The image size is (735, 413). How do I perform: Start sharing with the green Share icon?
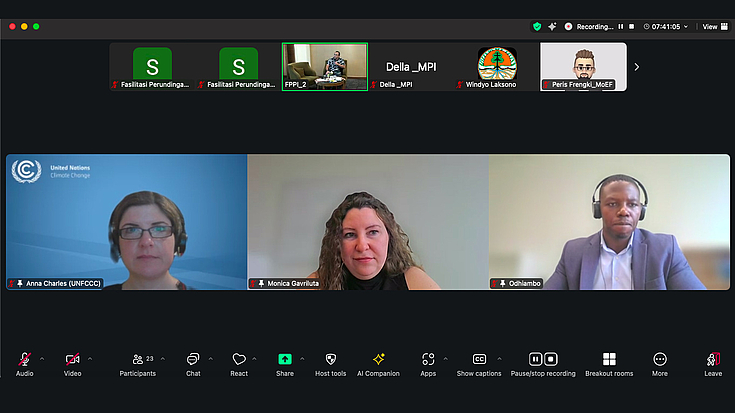pyautogui.click(x=285, y=360)
